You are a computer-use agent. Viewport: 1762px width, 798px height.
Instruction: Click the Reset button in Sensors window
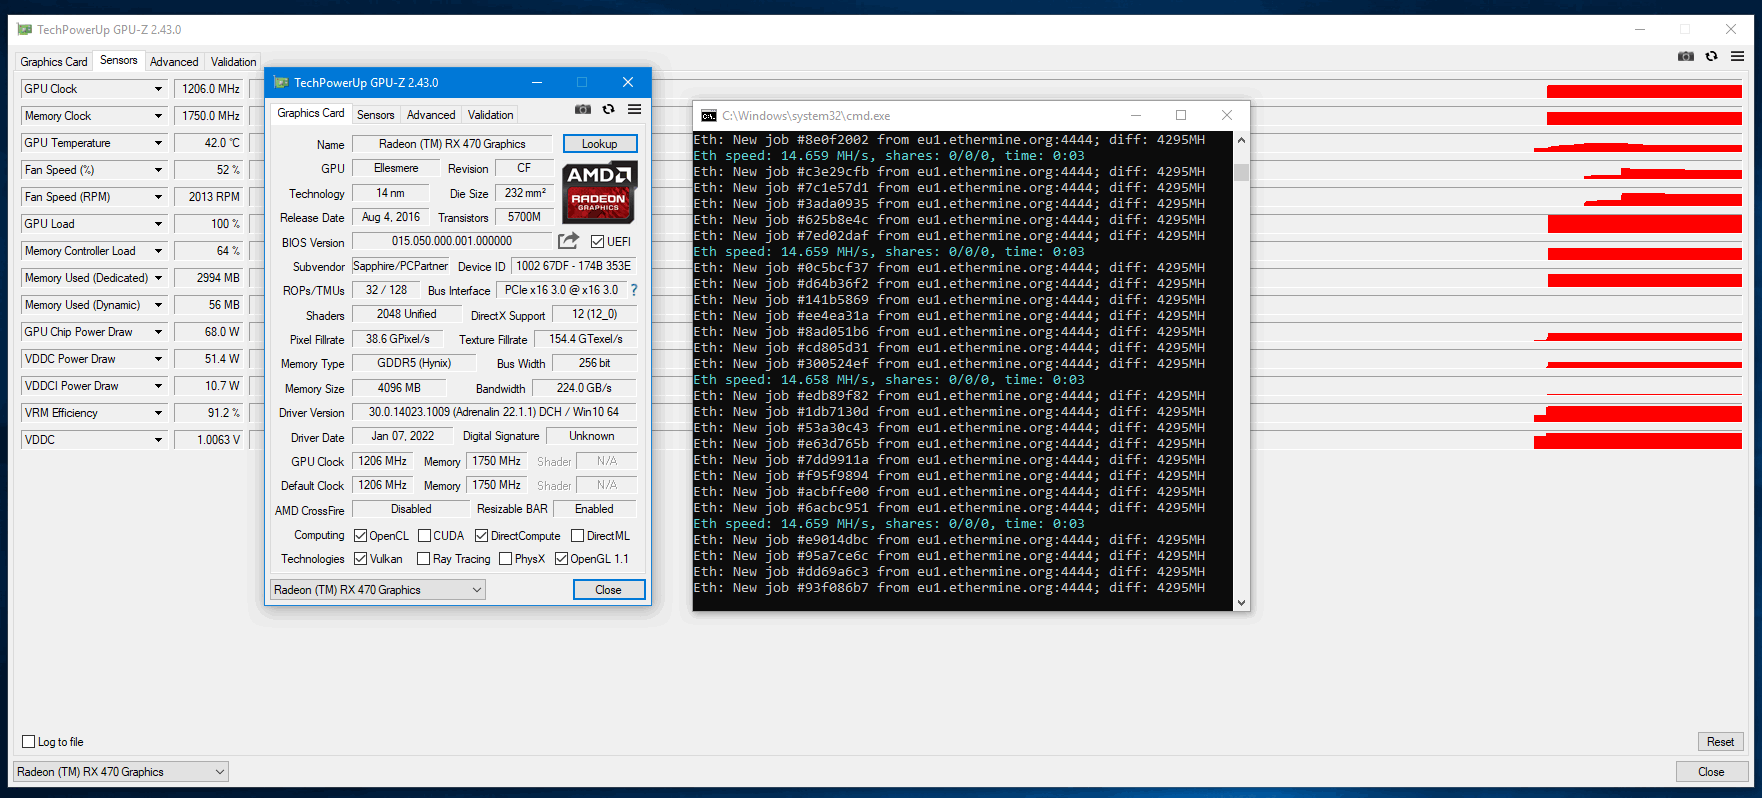click(1721, 742)
